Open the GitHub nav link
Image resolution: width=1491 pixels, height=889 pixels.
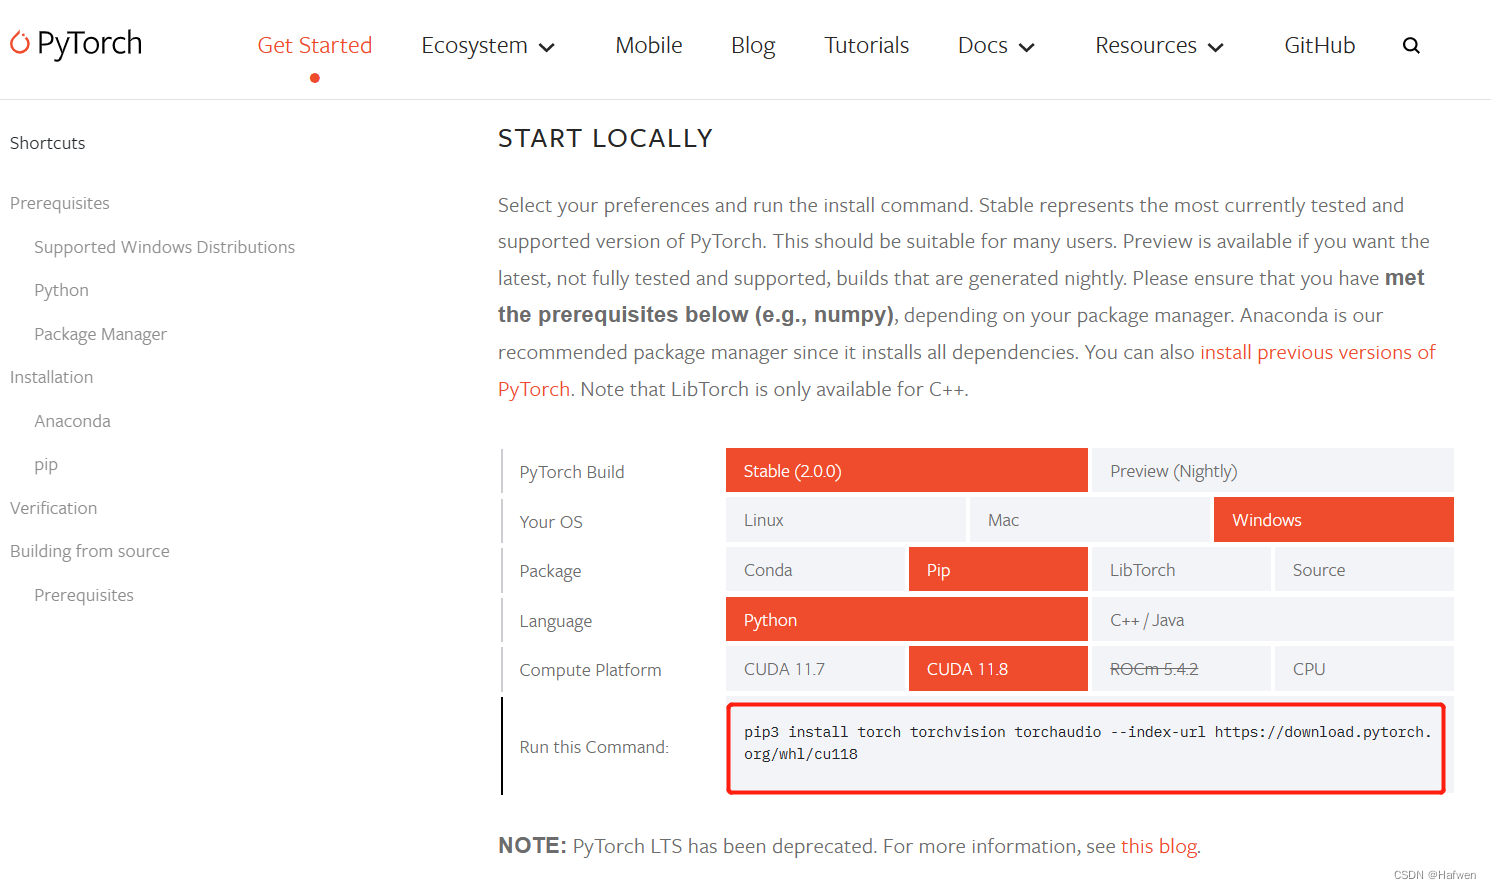[x=1320, y=46]
